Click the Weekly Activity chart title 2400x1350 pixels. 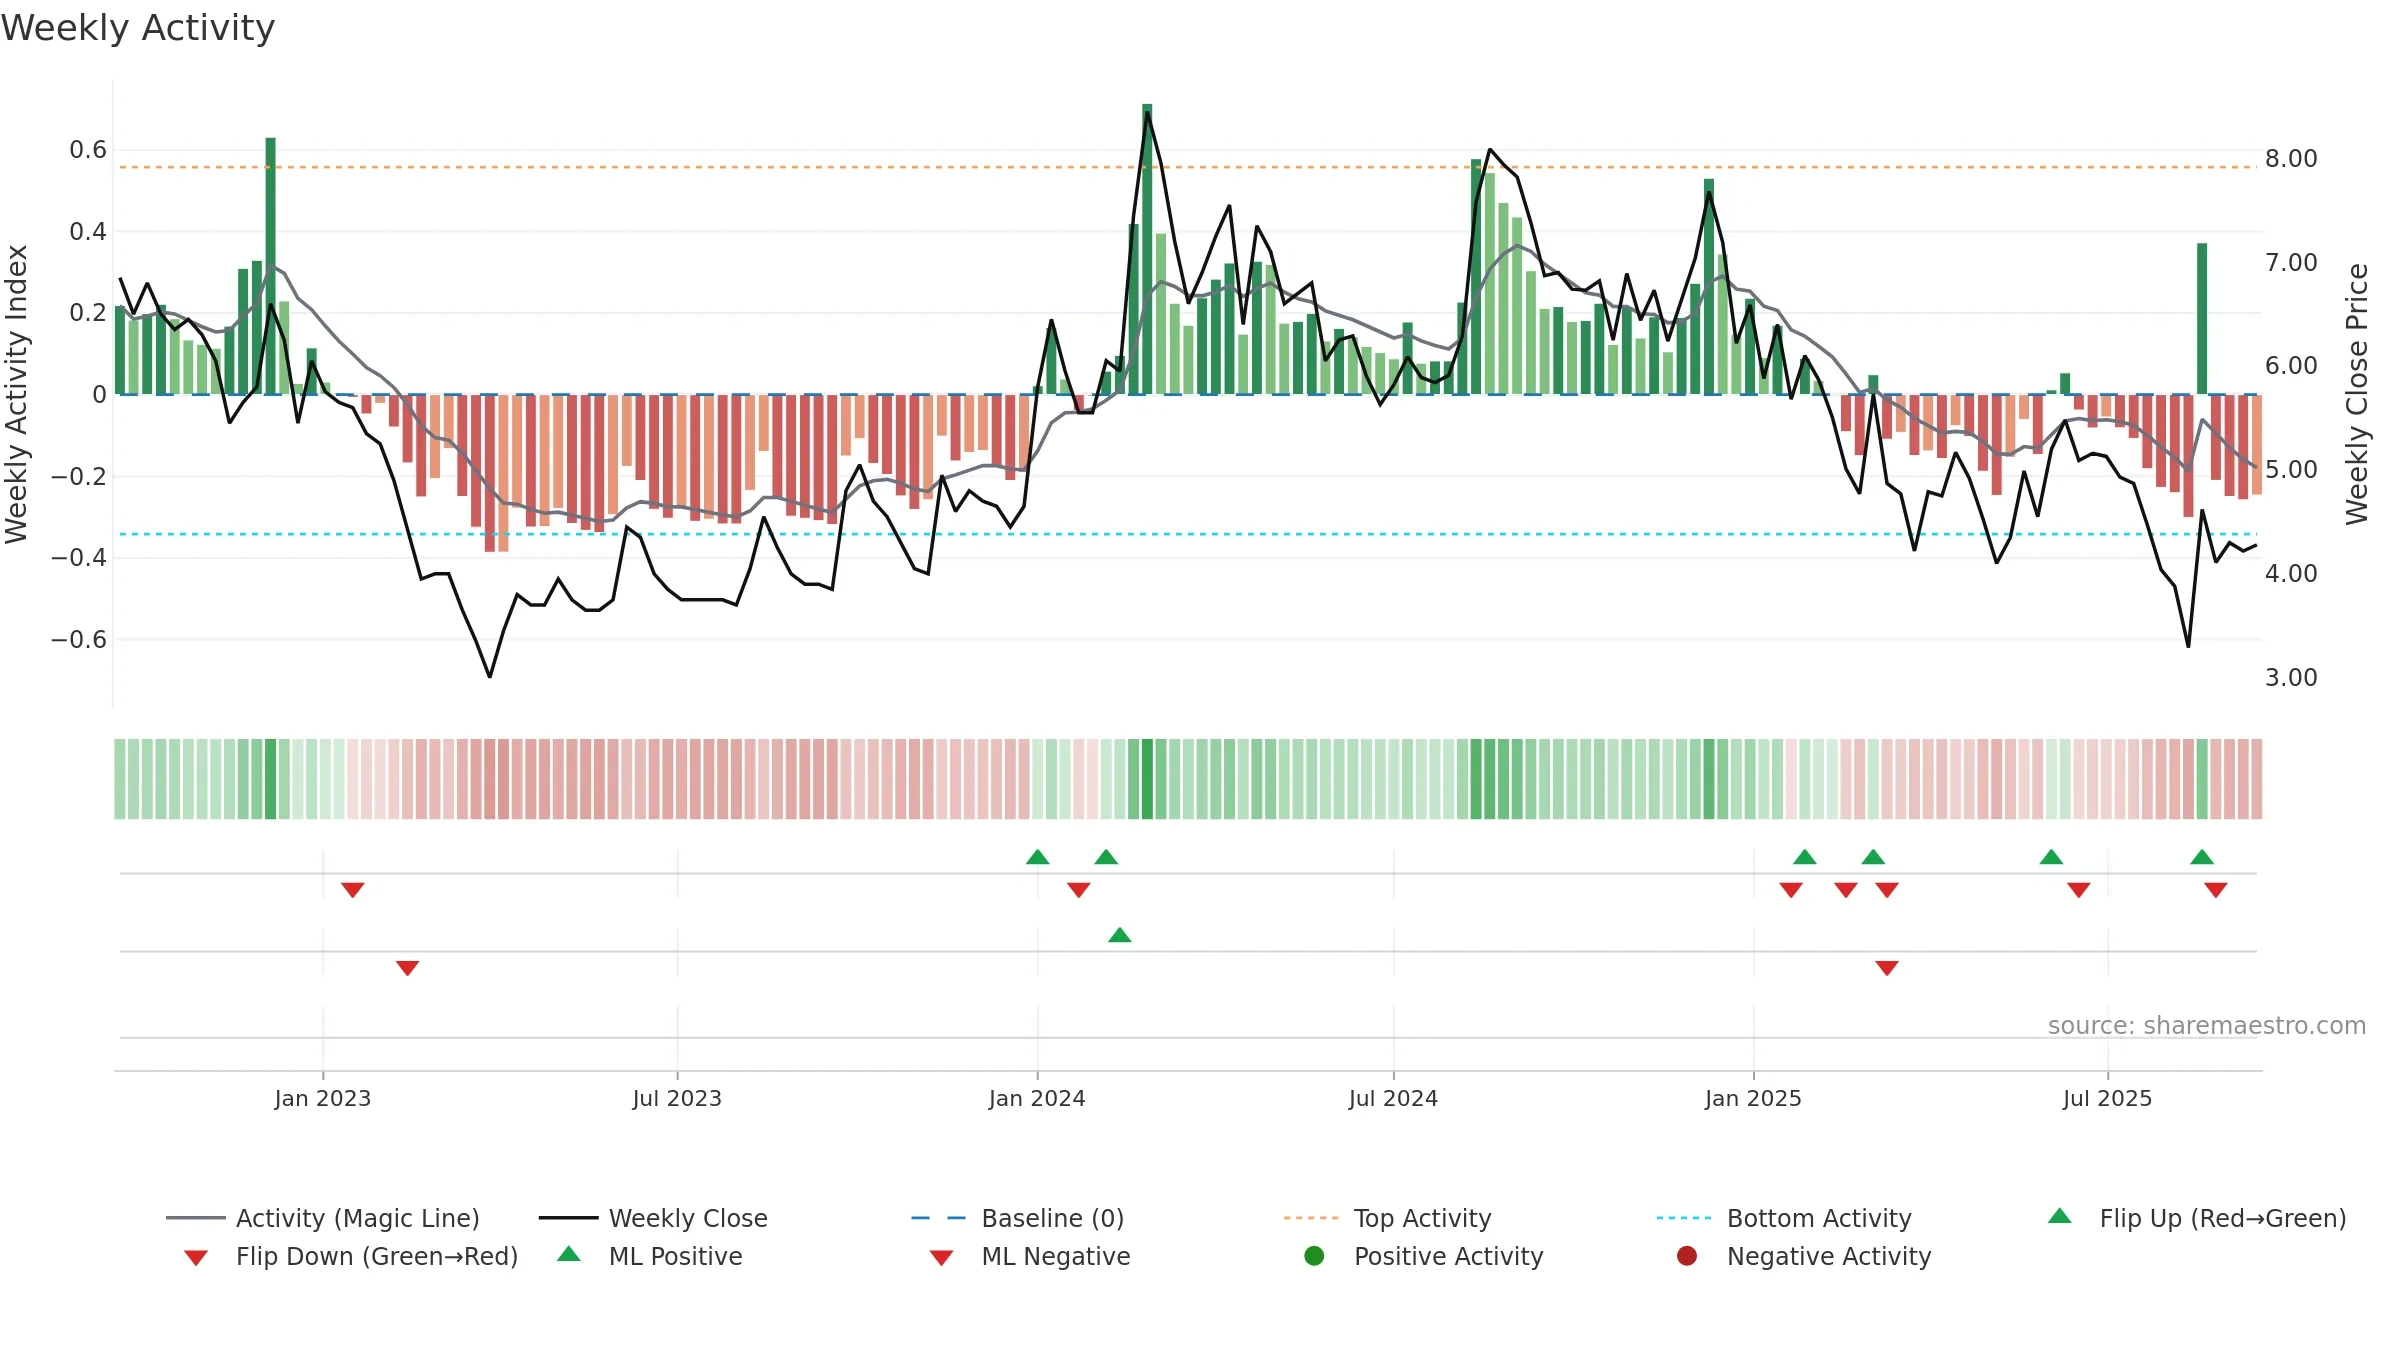click(138, 28)
